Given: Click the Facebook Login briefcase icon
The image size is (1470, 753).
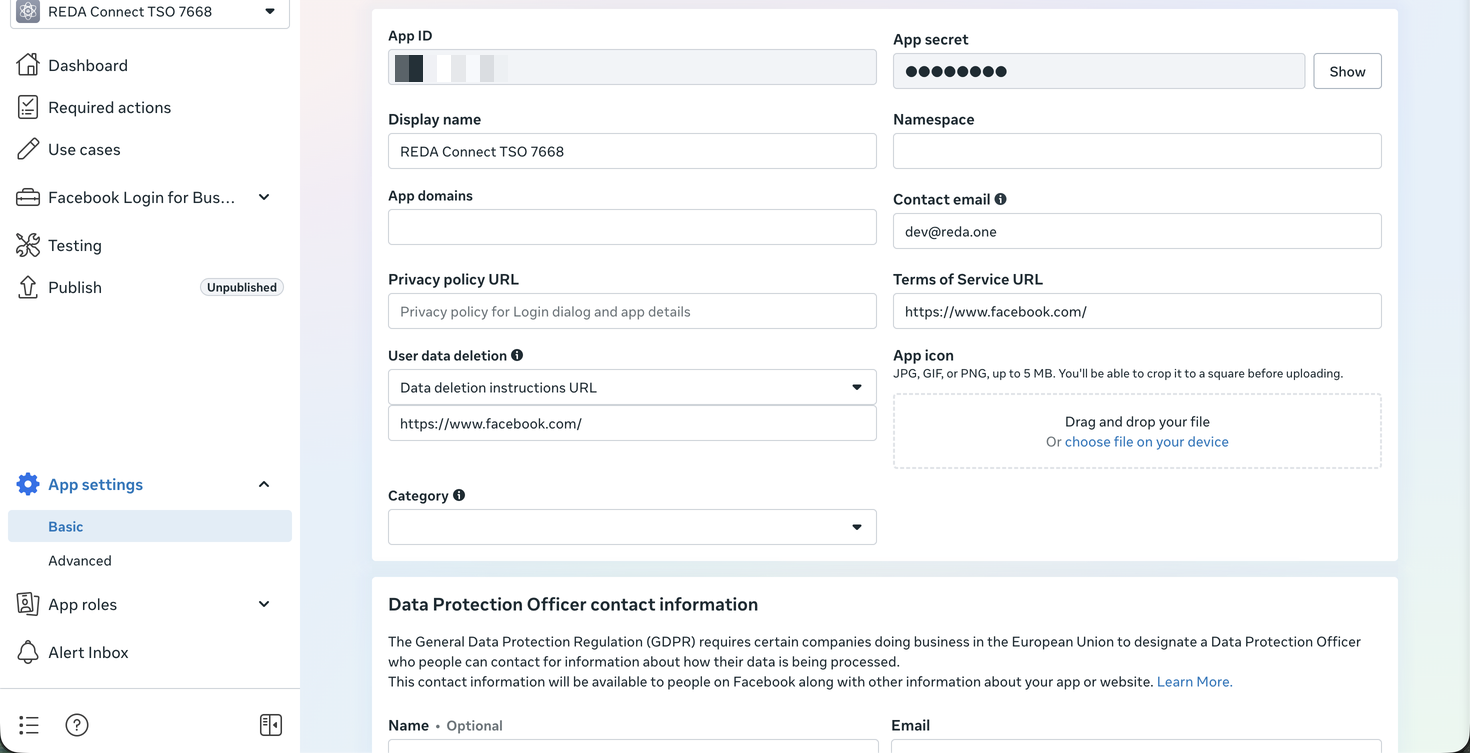Looking at the screenshot, I should pos(28,197).
